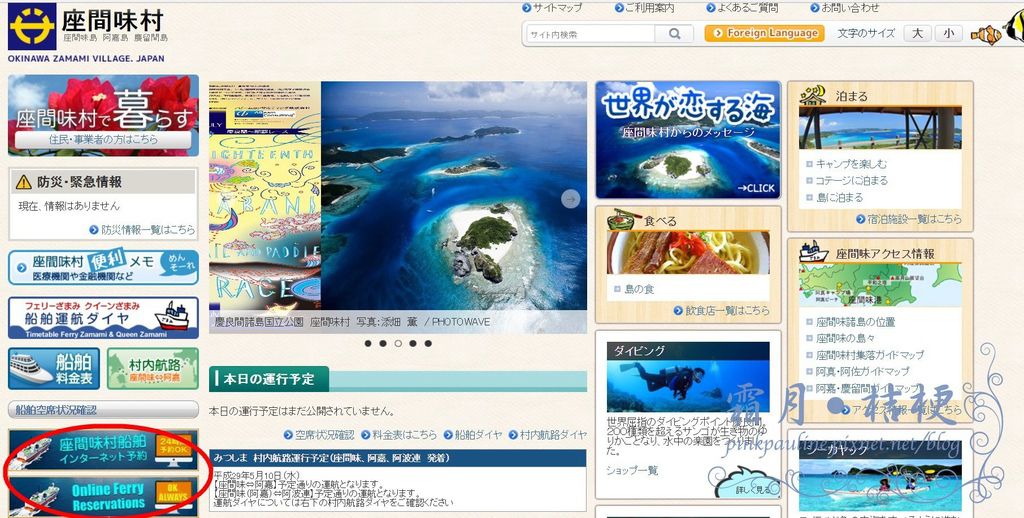
Task: Open 座間味諸島の位置 link
Action: click(855, 322)
